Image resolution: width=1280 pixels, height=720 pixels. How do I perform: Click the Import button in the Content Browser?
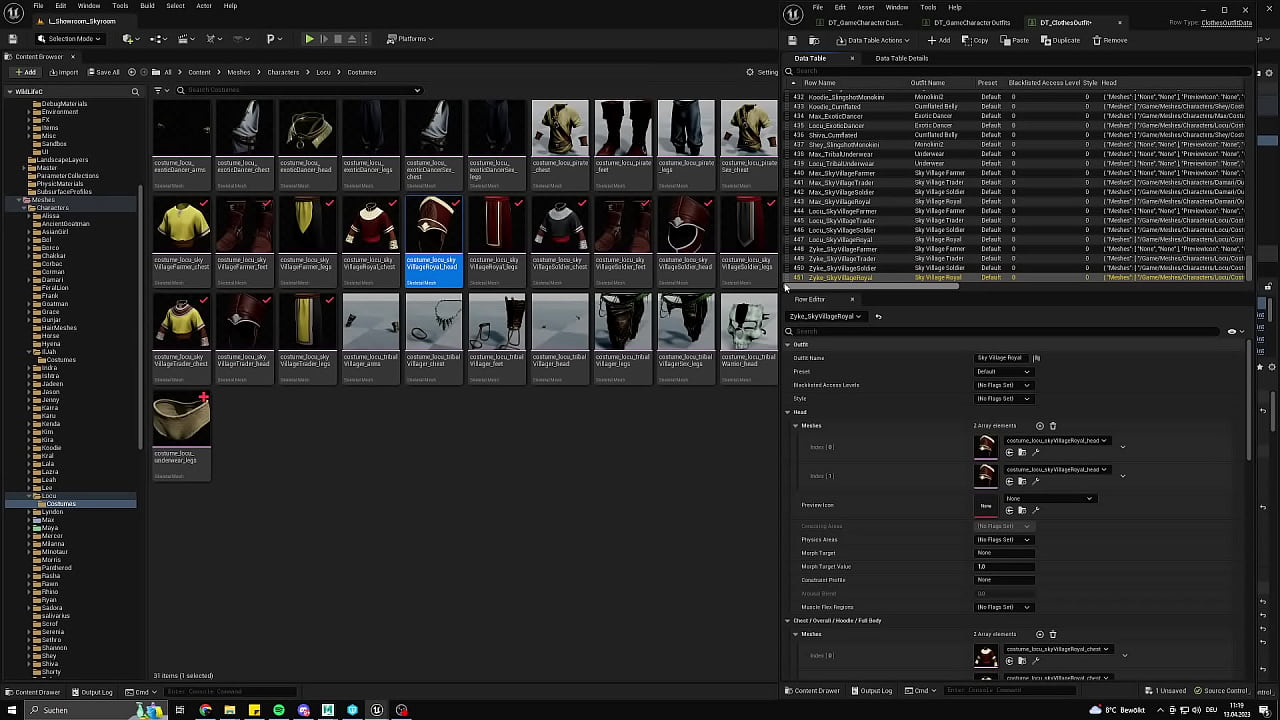click(63, 72)
